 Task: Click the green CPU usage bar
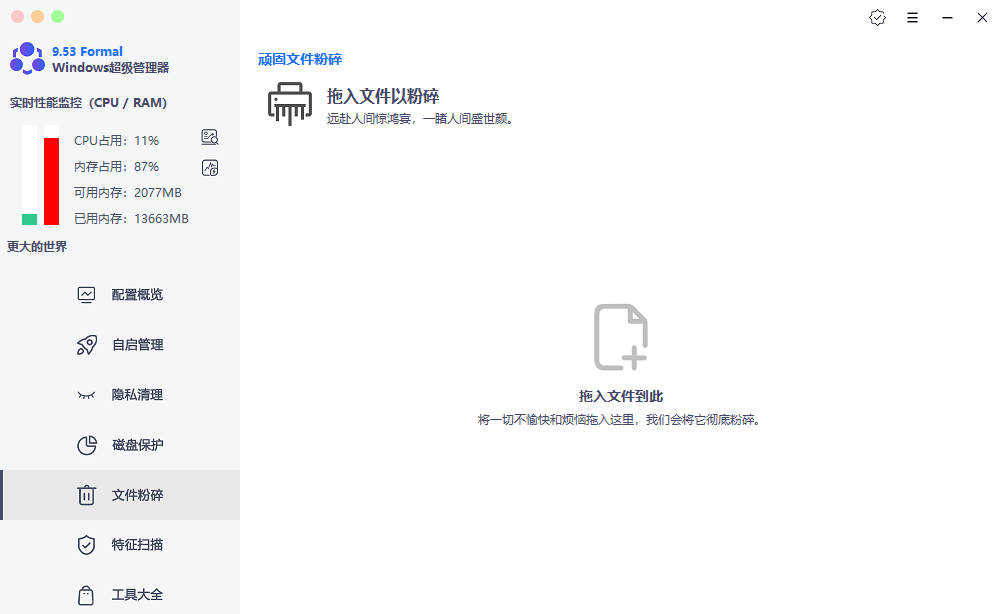pos(29,219)
